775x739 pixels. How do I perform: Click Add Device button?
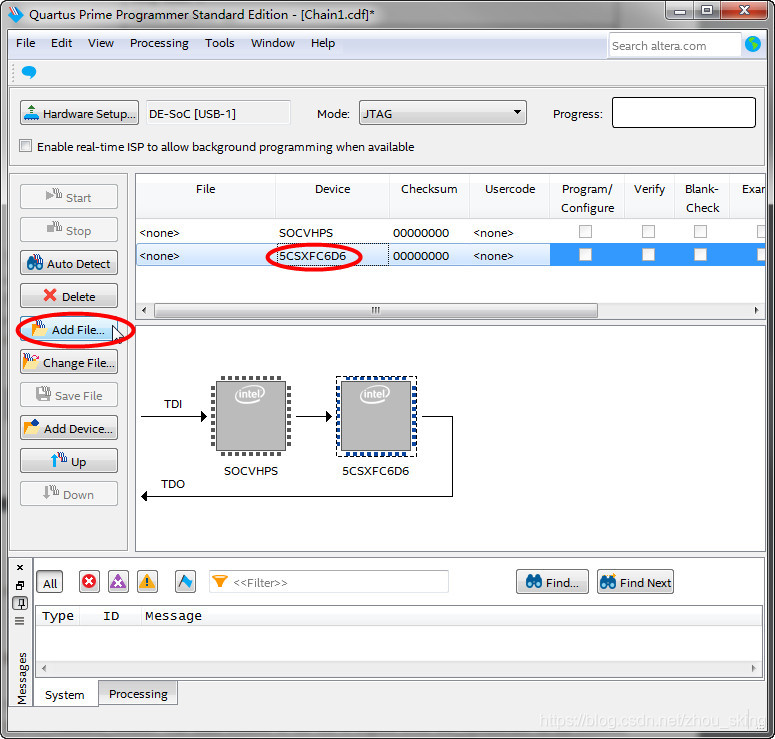(69, 428)
